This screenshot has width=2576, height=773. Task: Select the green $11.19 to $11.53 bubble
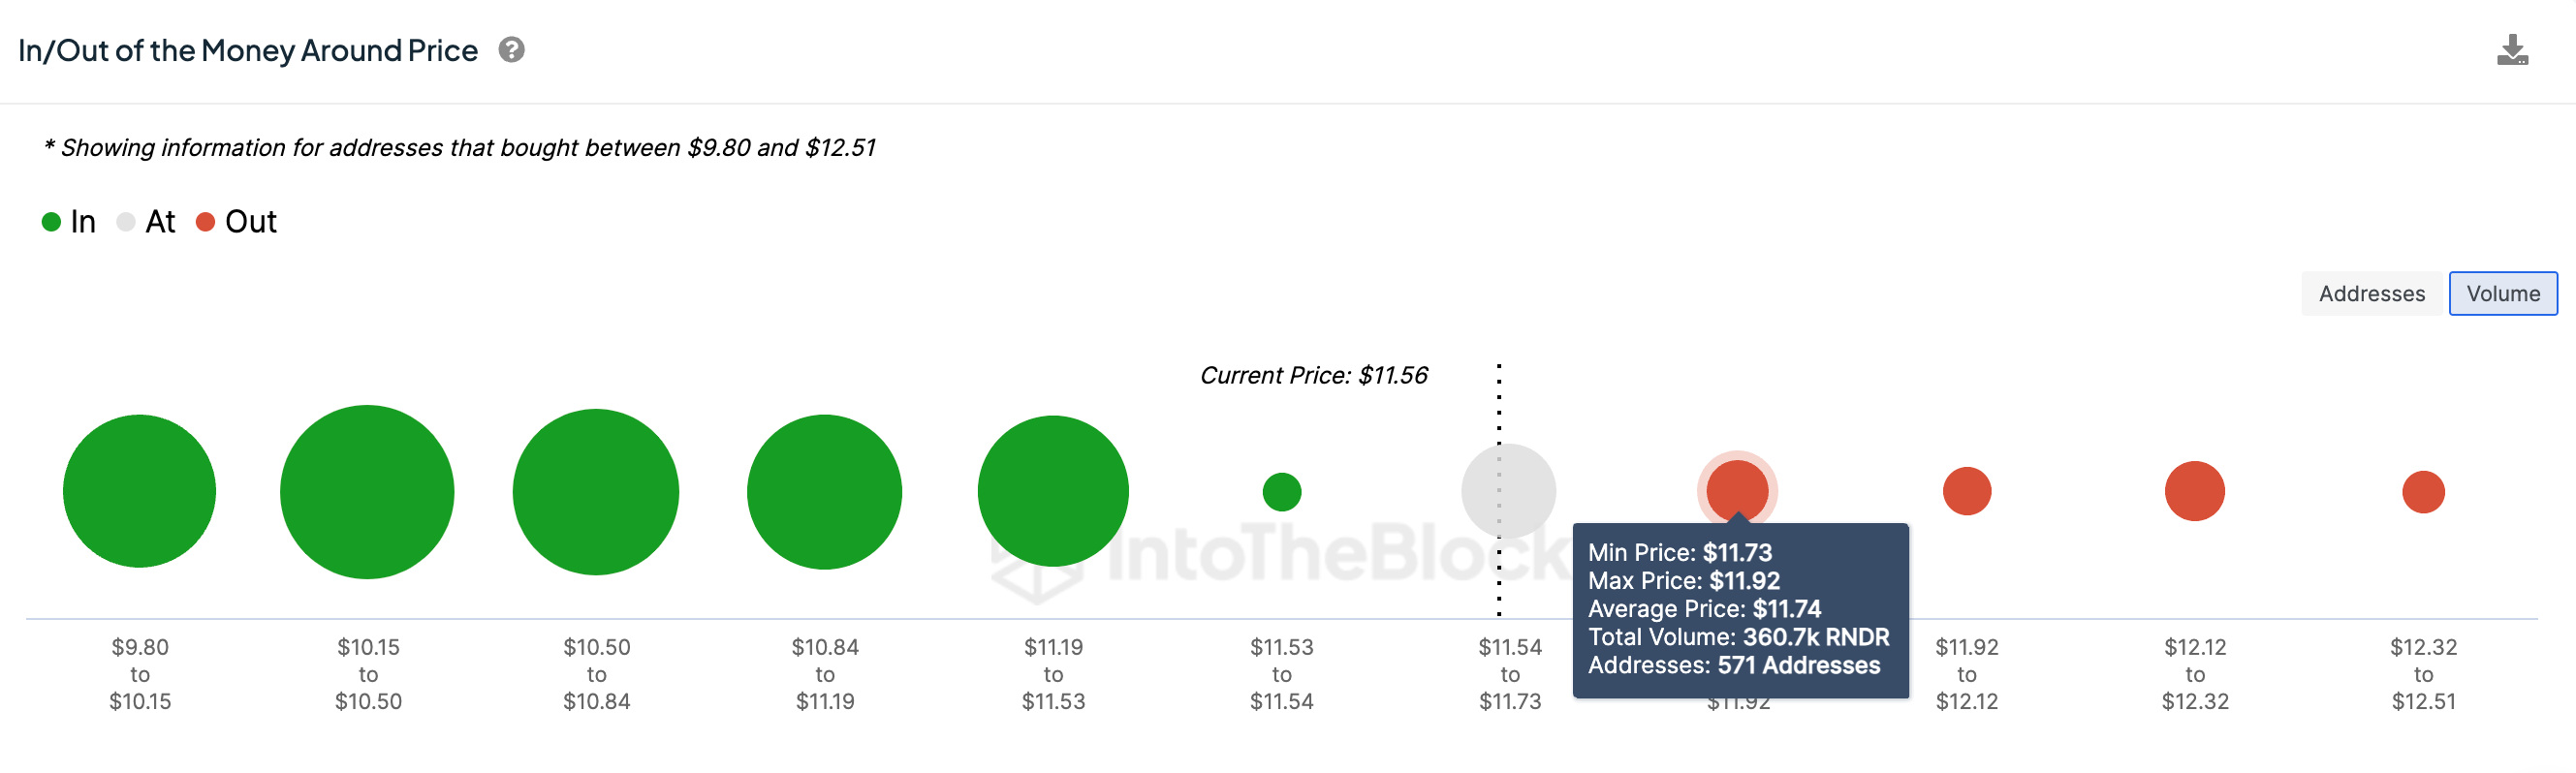point(1053,491)
